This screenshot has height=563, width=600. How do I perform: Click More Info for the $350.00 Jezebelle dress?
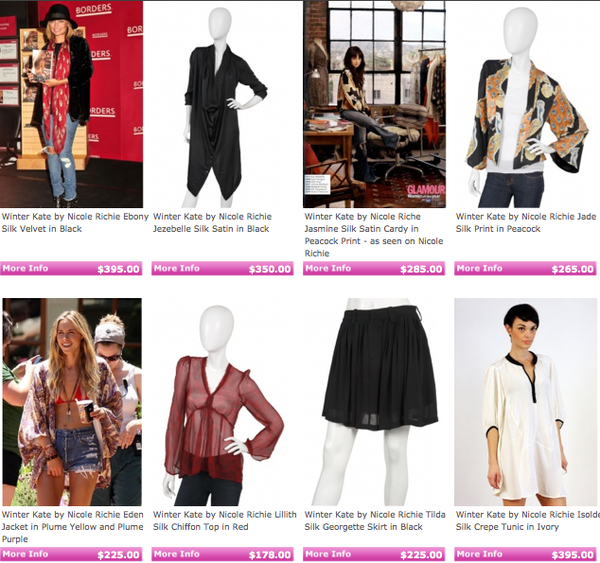click(x=176, y=268)
